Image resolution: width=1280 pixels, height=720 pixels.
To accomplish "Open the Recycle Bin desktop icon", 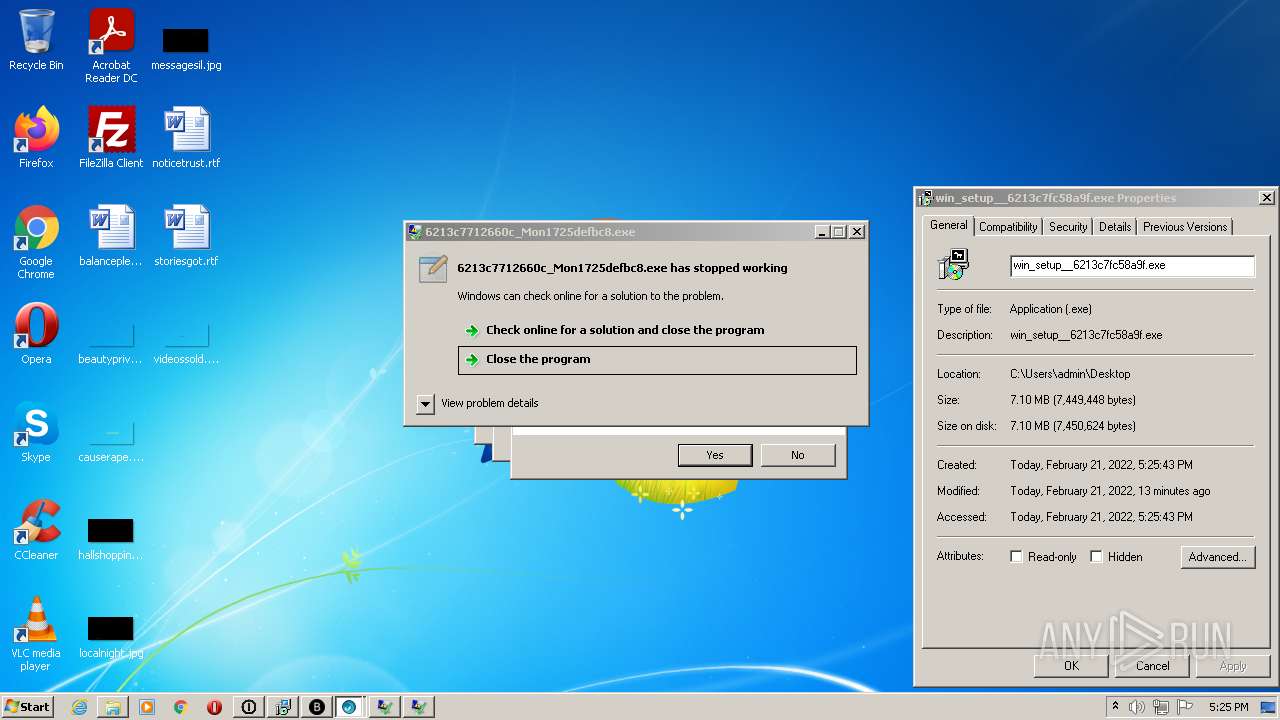I will point(36,41).
